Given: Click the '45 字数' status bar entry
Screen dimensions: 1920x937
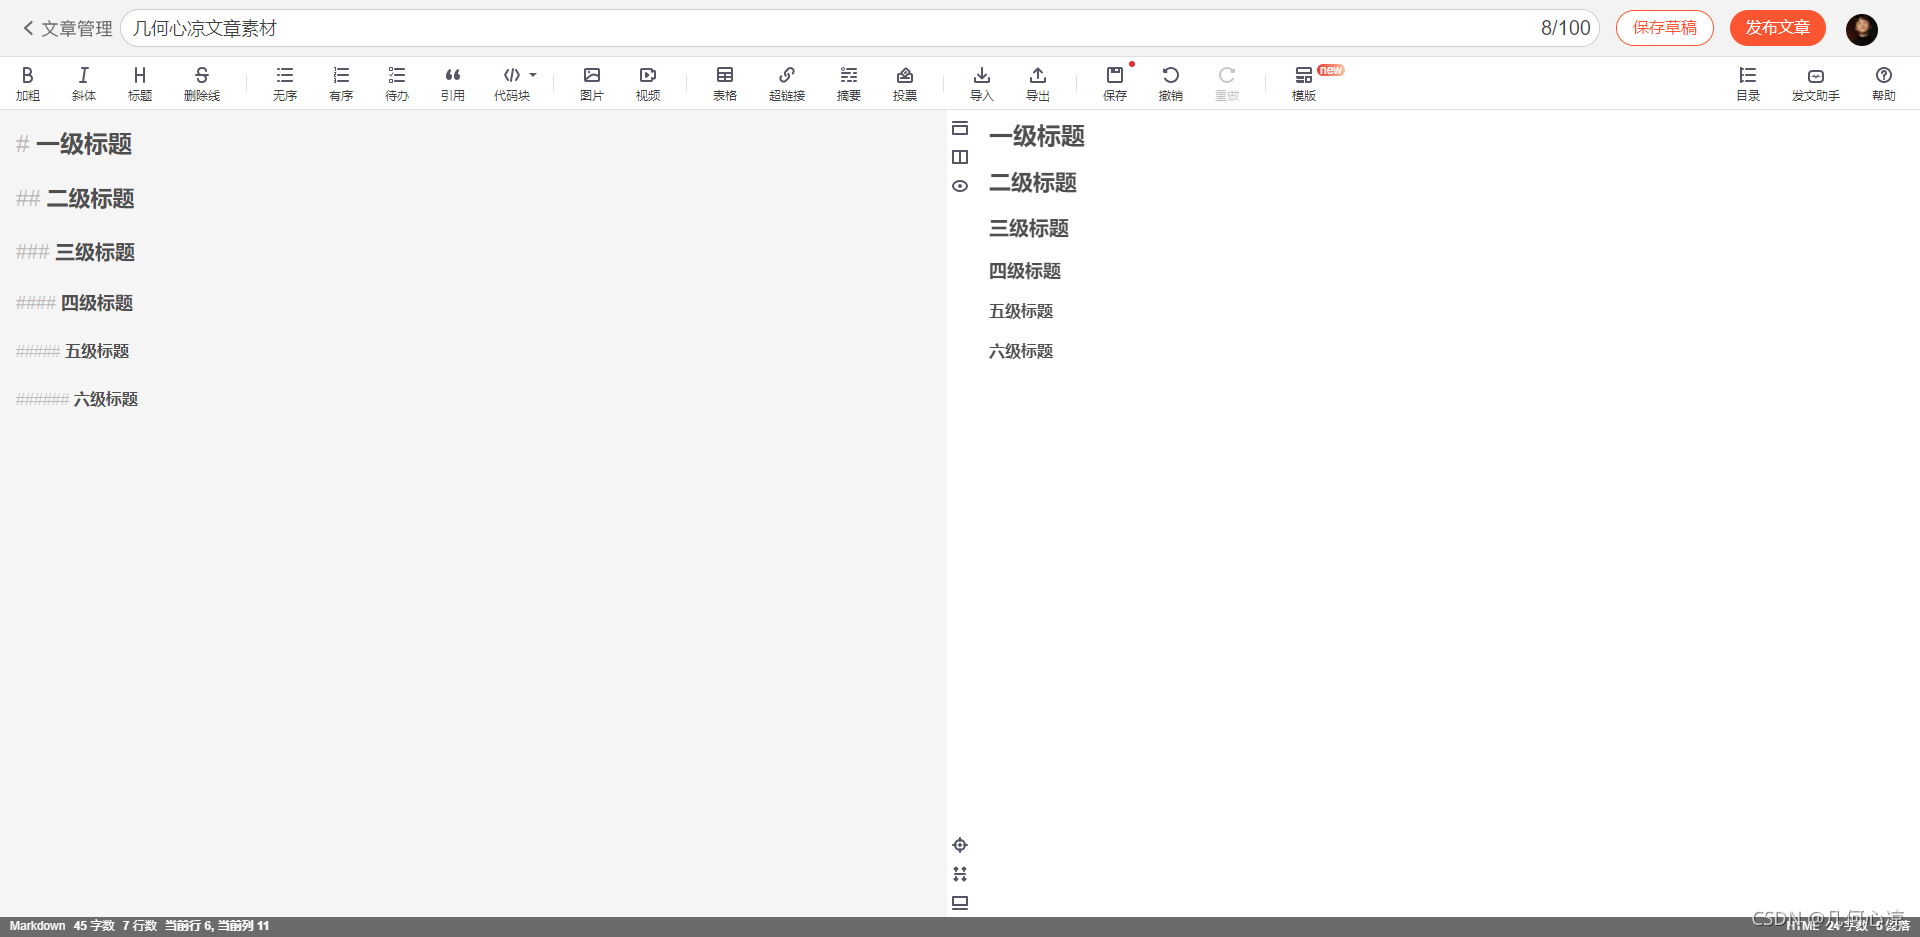Looking at the screenshot, I should pyautogui.click(x=94, y=926).
